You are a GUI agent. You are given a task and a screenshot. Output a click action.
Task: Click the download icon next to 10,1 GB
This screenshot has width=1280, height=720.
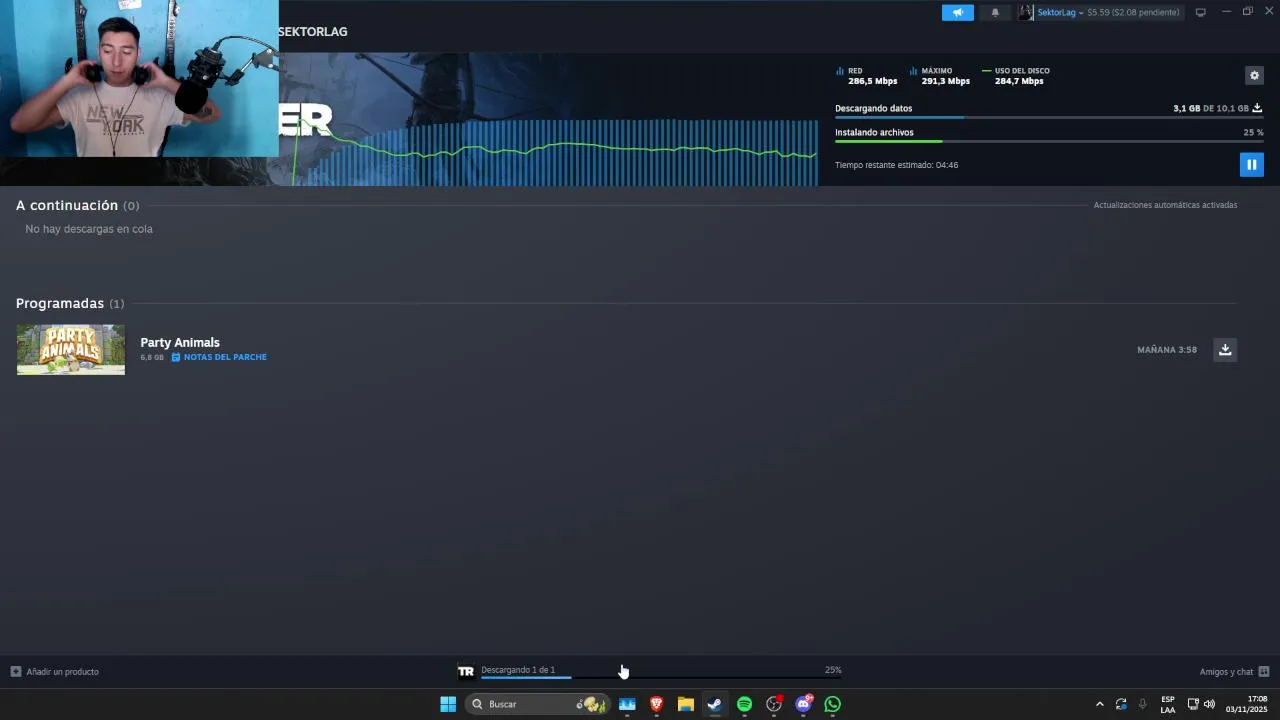1257,108
